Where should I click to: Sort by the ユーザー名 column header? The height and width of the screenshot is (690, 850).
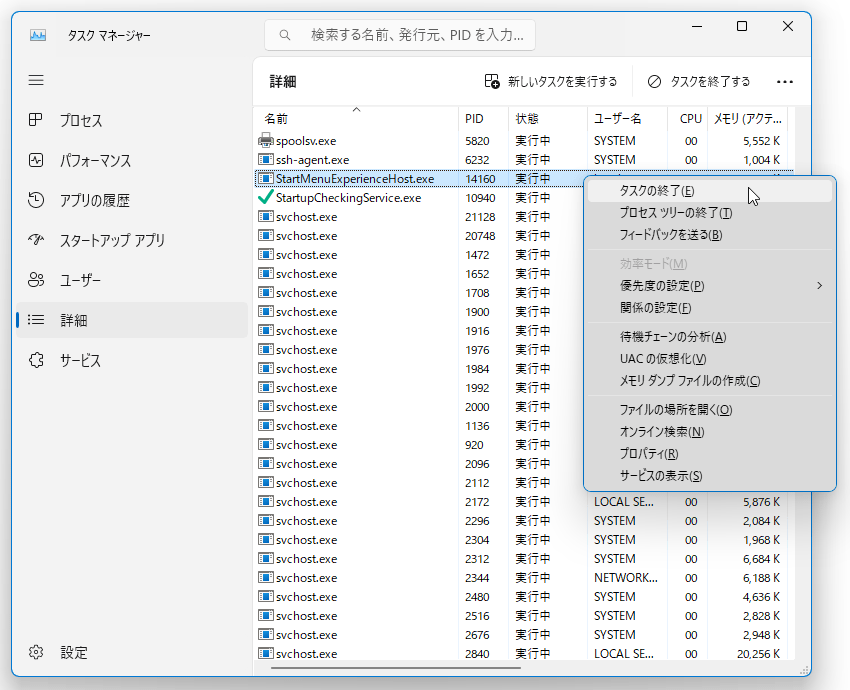pyautogui.click(x=627, y=118)
